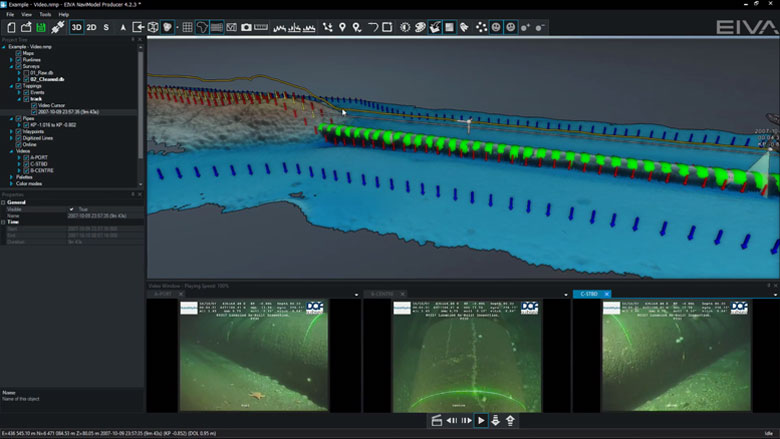Click the camera snapshot icon in toolbar
The height and width of the screenshot is (439, 780).
(246, 27)
